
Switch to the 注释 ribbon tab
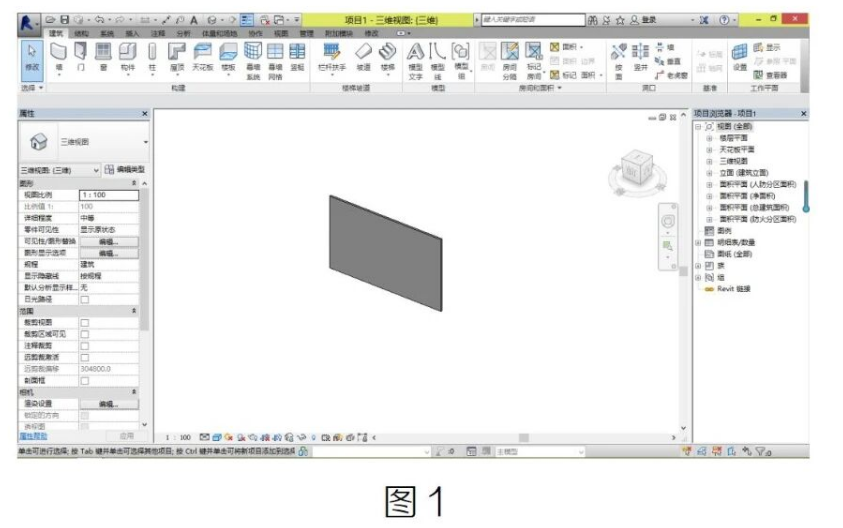pos(158,33)
